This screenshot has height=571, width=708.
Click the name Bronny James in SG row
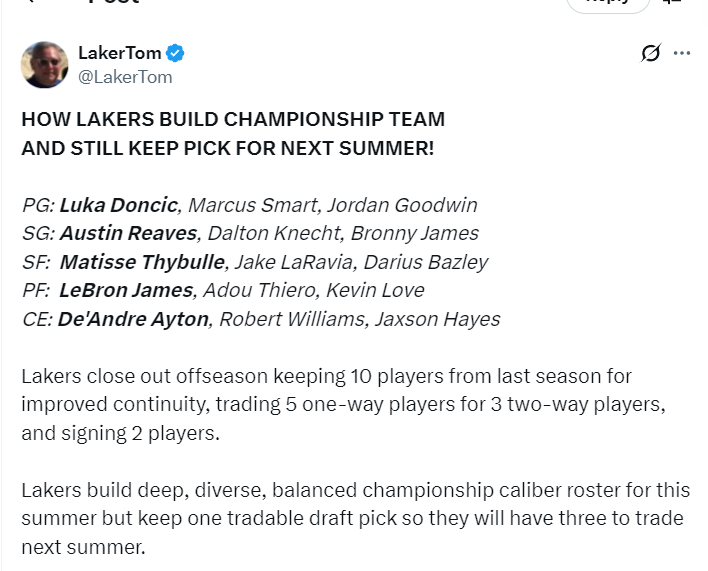coord(415,233)
